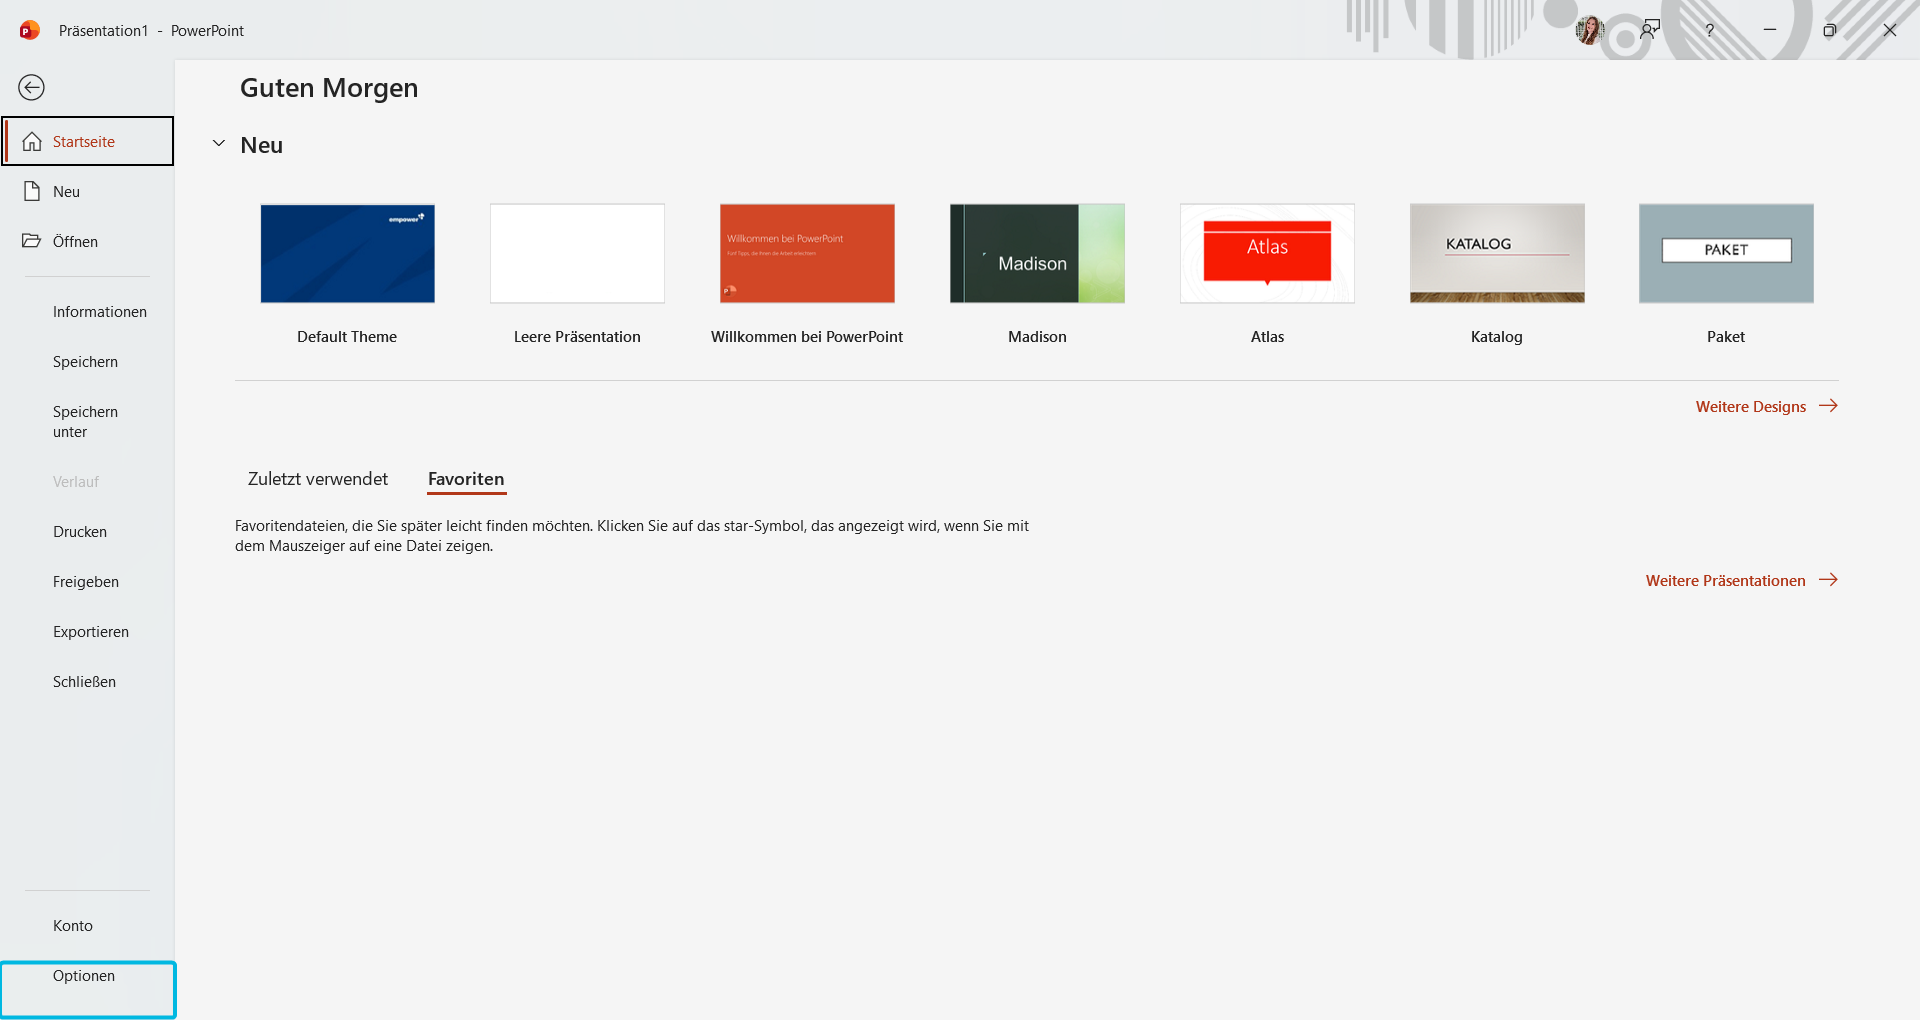Choose the Atlas template thumbnail
Image resolution: width=1920 pixels, height=1020 pixels.
coord(1267,254)
